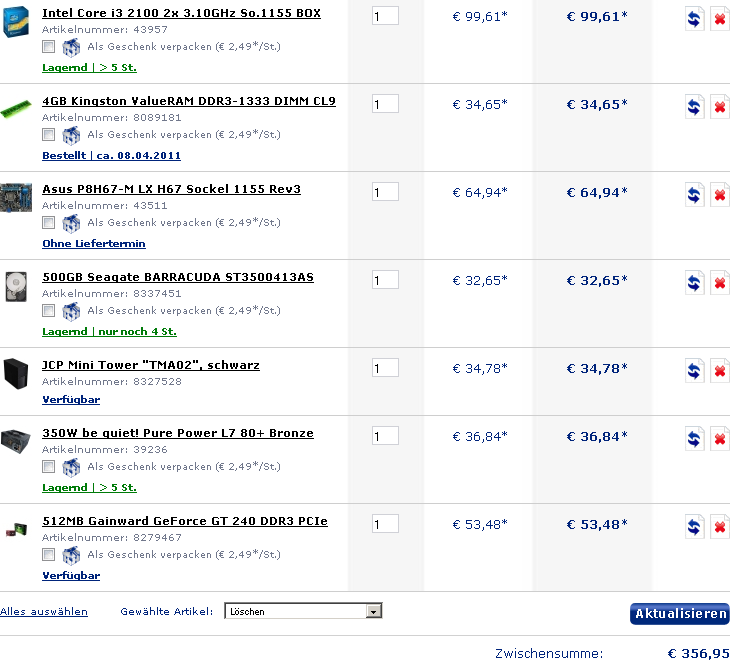738x661 pixels.
Task: Remove Intel Core i3 2100 from cart
Action: [720, 19]
